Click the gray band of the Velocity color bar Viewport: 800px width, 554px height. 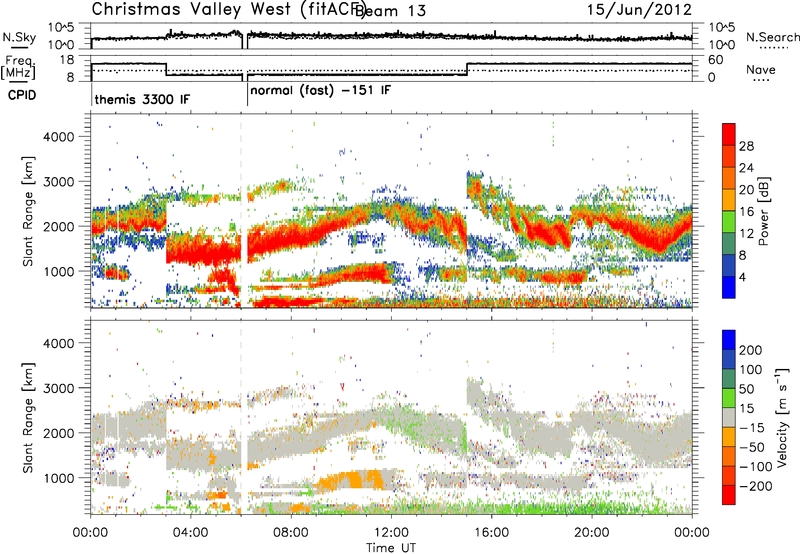(729, 418)
